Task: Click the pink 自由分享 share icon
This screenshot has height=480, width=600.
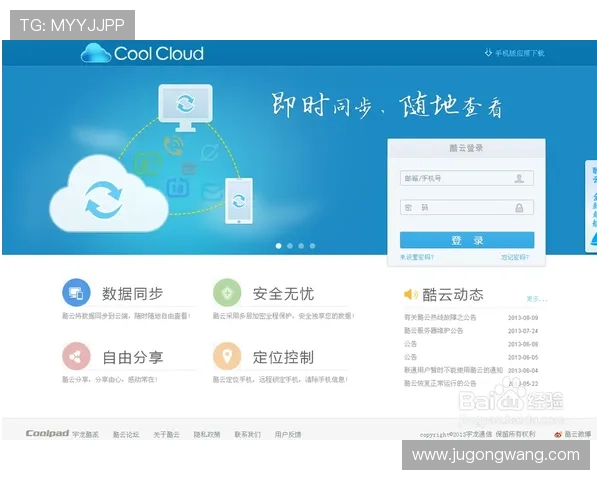Action: click(x=76, y=356)
